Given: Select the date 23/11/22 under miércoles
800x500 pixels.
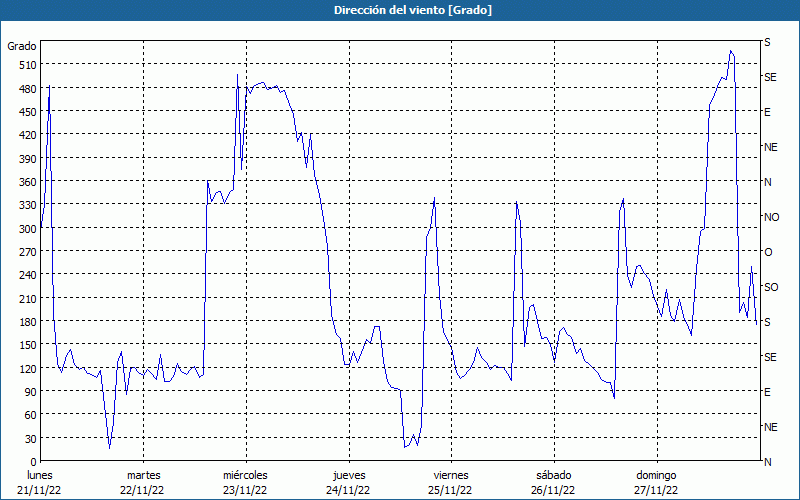Looking at the screenshot, I should pos(245,491).
